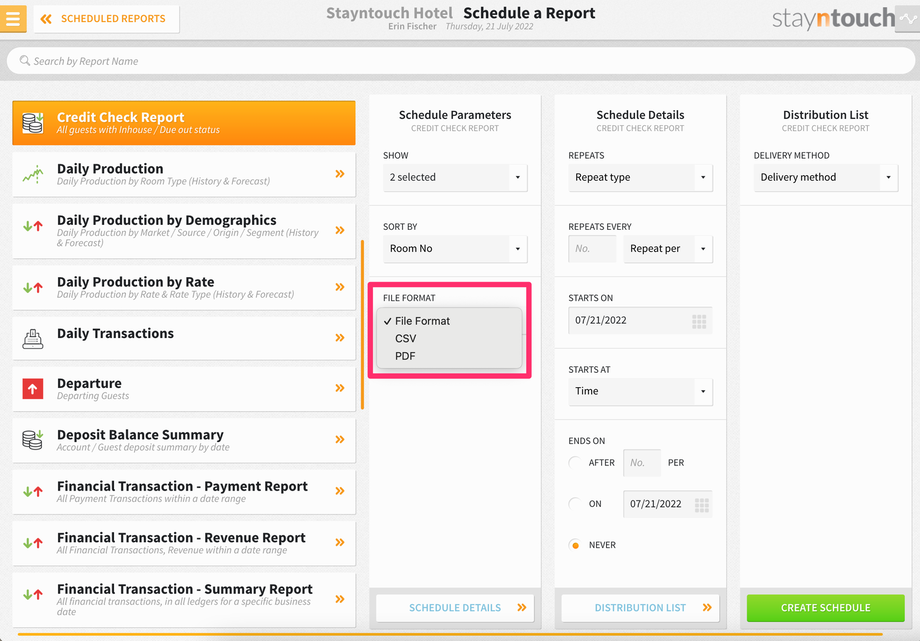Click the search magnifier icon

click(25, 60)
